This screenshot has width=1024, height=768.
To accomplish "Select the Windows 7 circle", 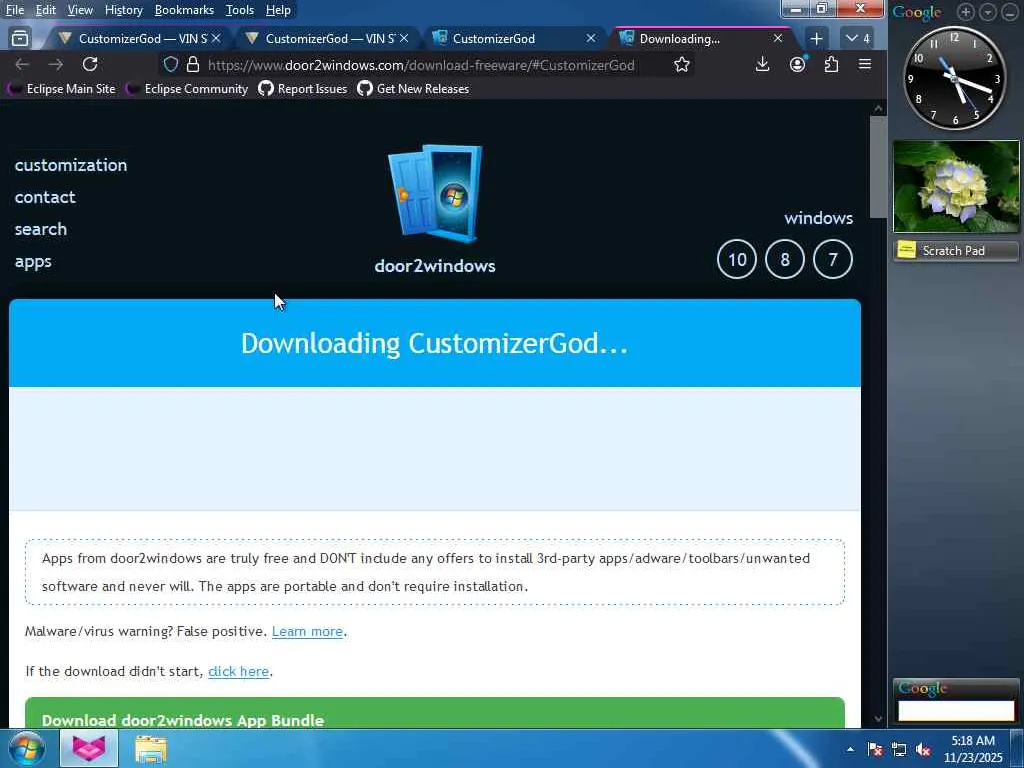I will [x=833, y=259].
